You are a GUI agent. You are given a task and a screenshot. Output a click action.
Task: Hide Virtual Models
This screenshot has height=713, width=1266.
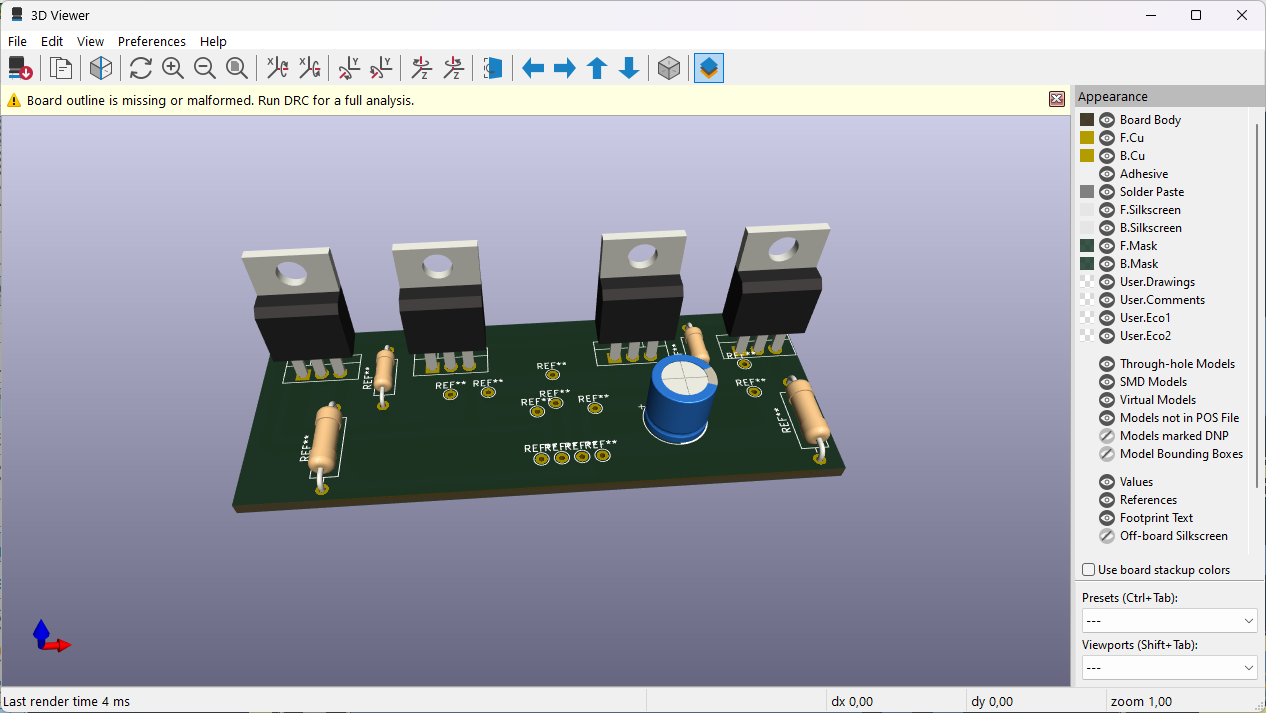coord(1107,400)
